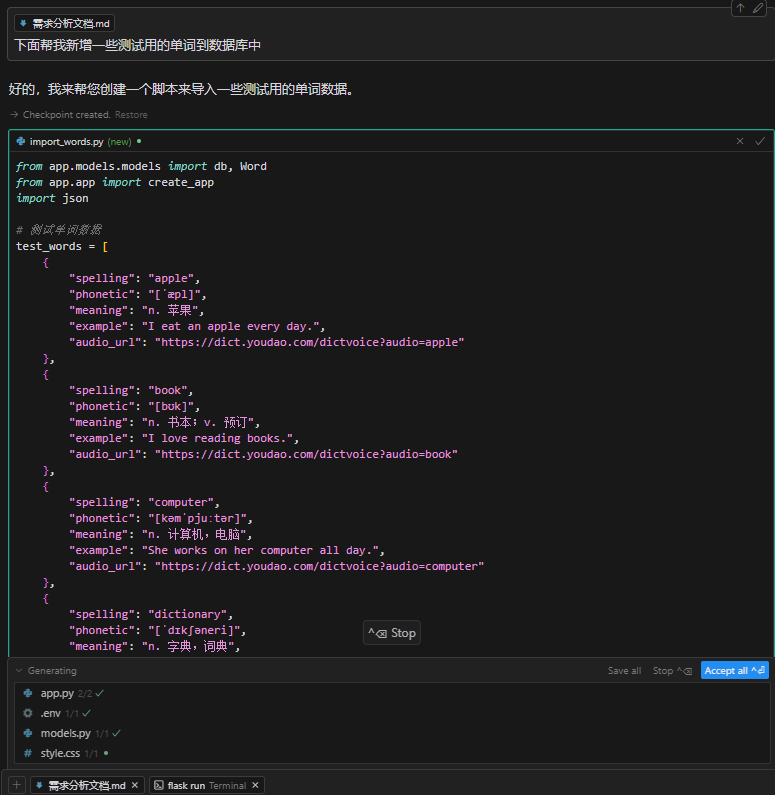Image resolution: width=775 pixels, height=795 pixels.
Task: Open the 需求分析文档.md attachment chip
Action: [64, 23]
